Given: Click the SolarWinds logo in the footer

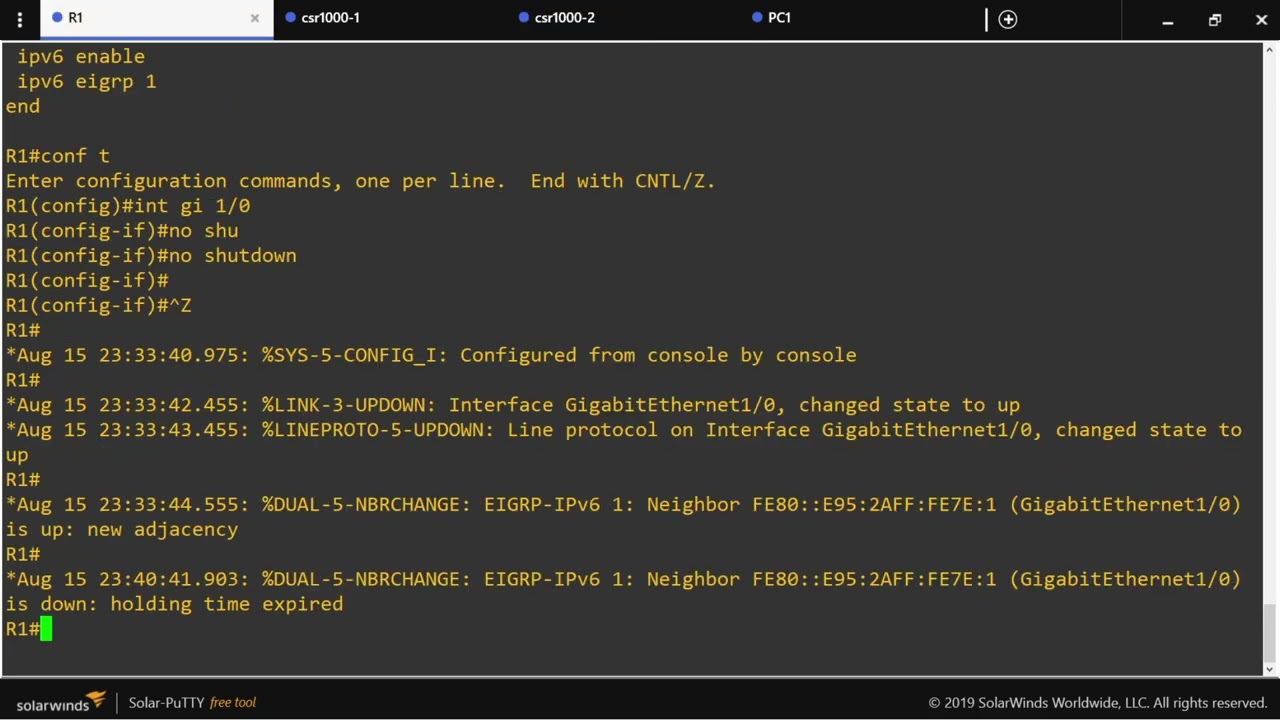Looking at the screenshot, I should click(61, 702).
